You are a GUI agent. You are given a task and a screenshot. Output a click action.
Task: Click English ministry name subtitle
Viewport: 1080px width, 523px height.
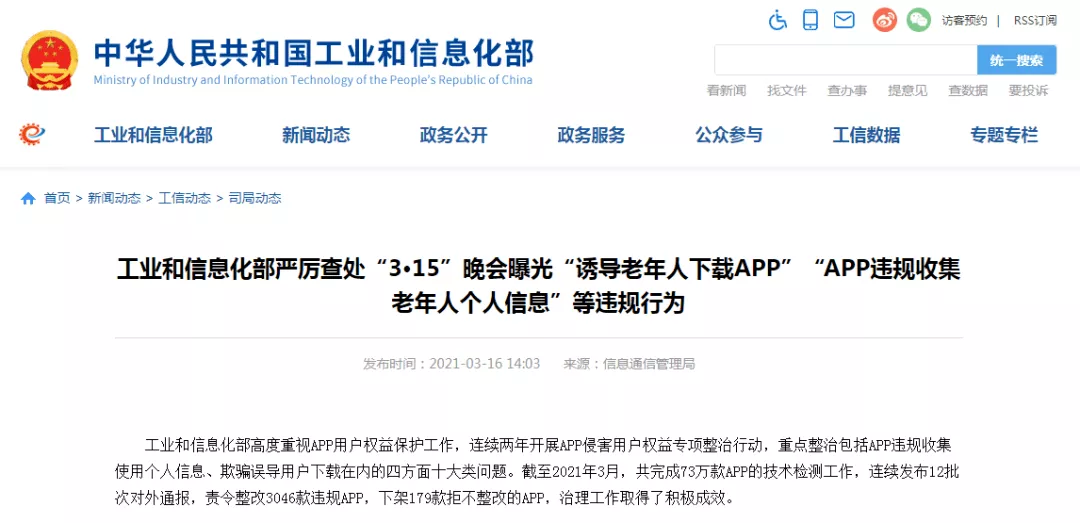coord(313,80)
